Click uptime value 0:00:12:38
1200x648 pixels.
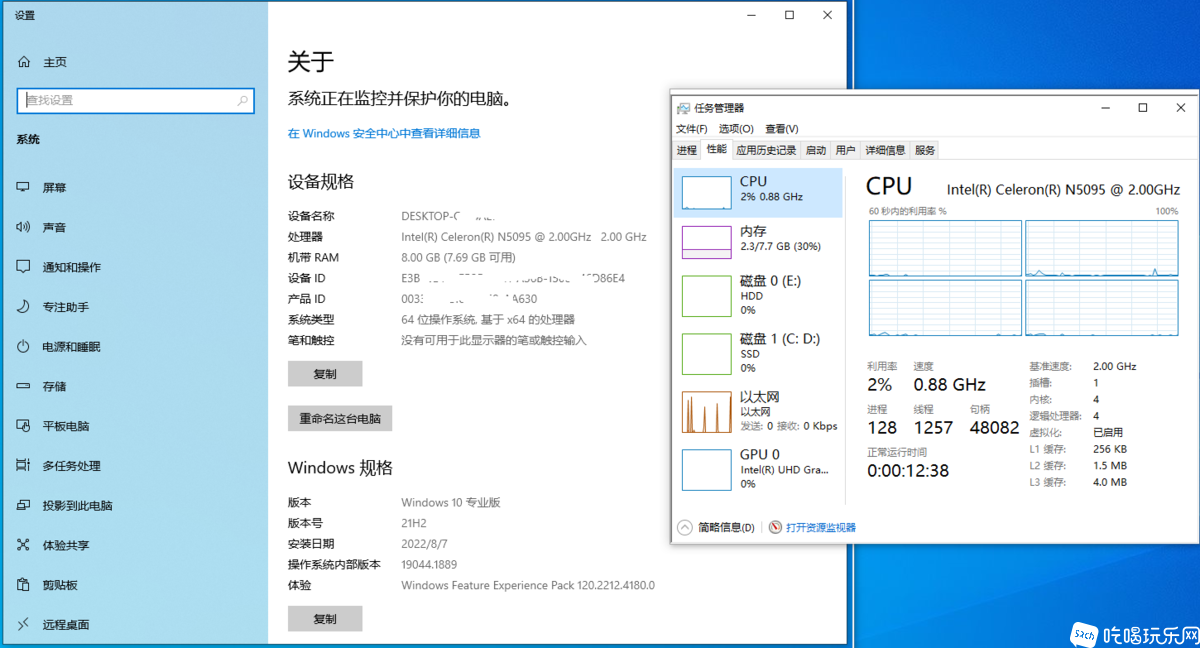click(908, 470)
